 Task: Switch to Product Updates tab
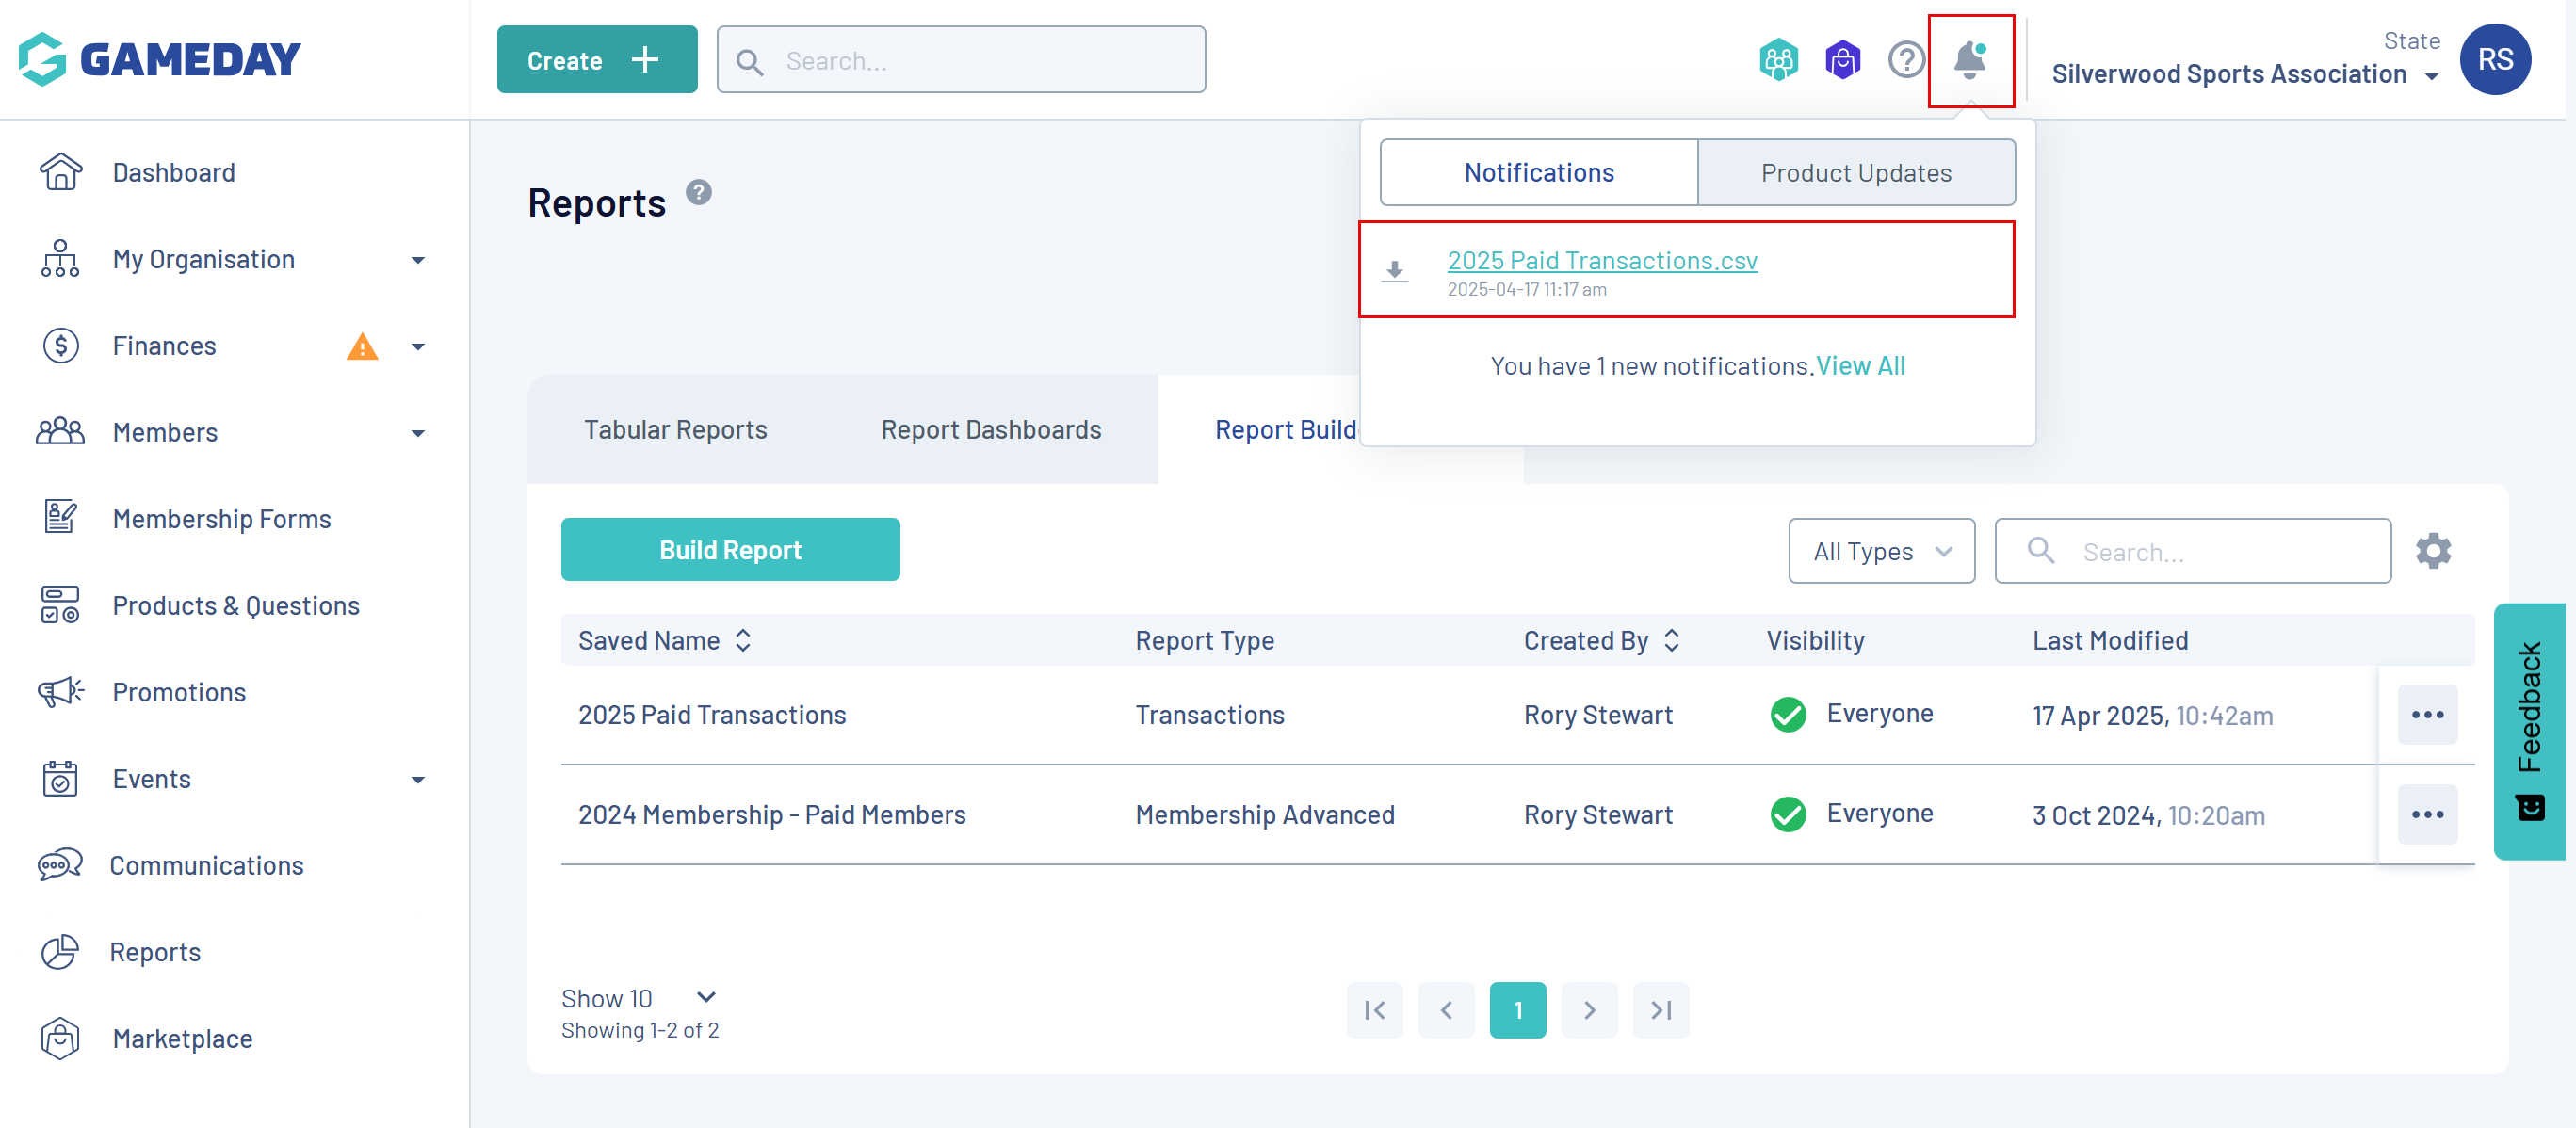coord(1856,173)
